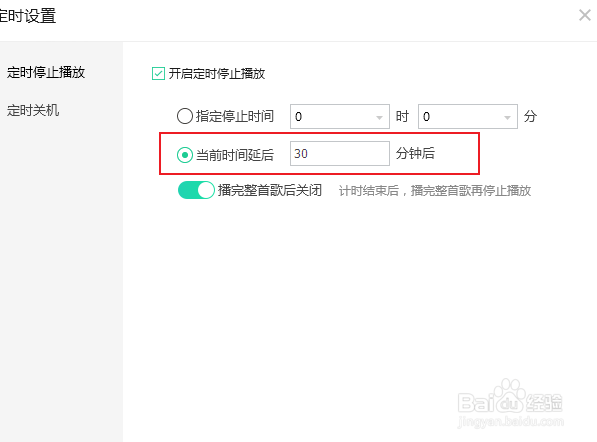Select the 当前时间延后 radio button
This screenshot has width=597, height=442.
click(185, 155)
